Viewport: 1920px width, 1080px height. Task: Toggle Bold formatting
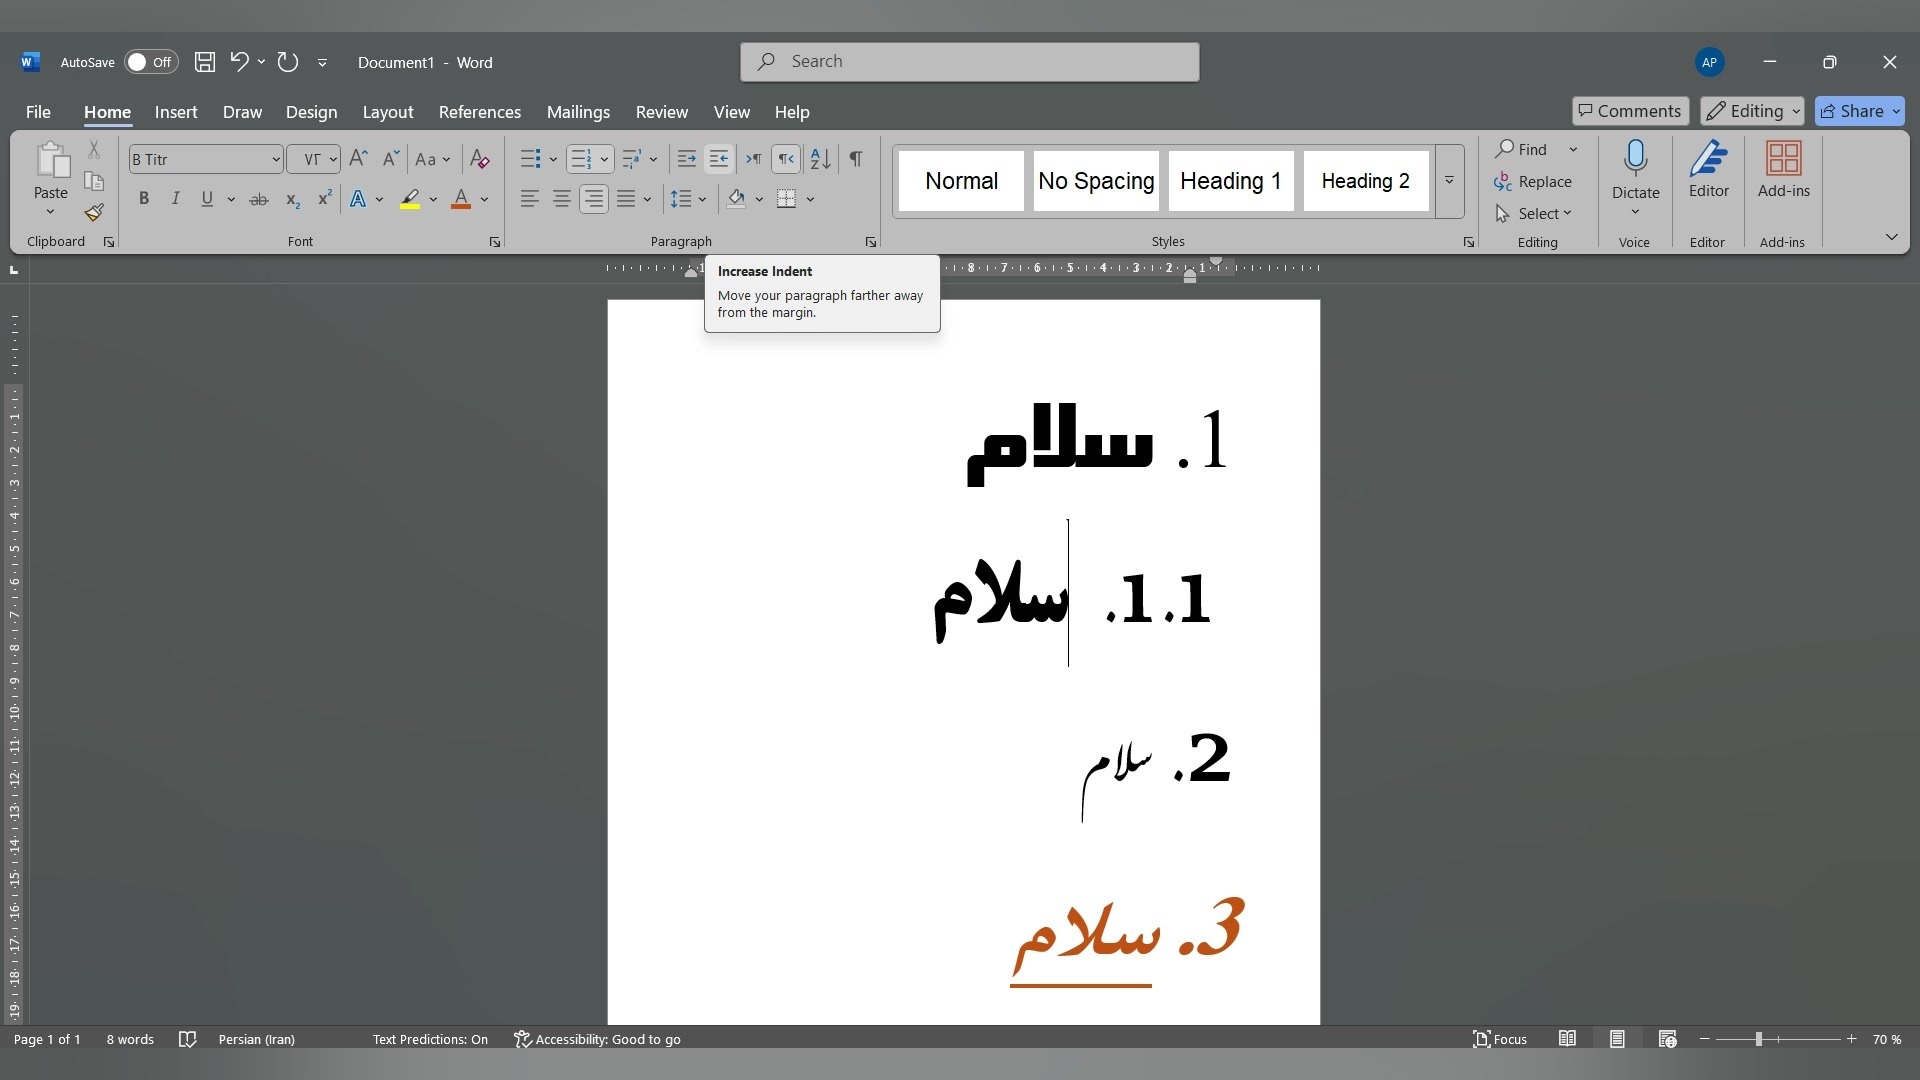point(144,199)
